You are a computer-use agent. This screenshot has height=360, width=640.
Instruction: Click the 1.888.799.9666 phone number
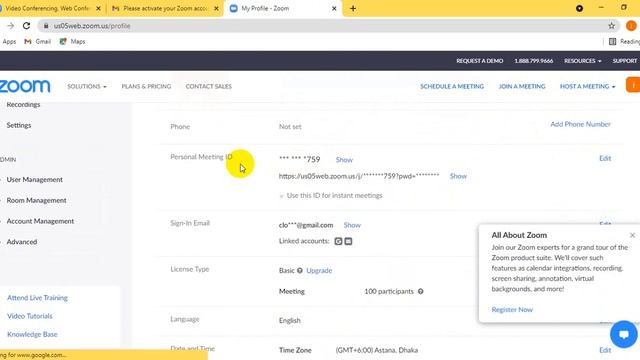tap(533, 61)
